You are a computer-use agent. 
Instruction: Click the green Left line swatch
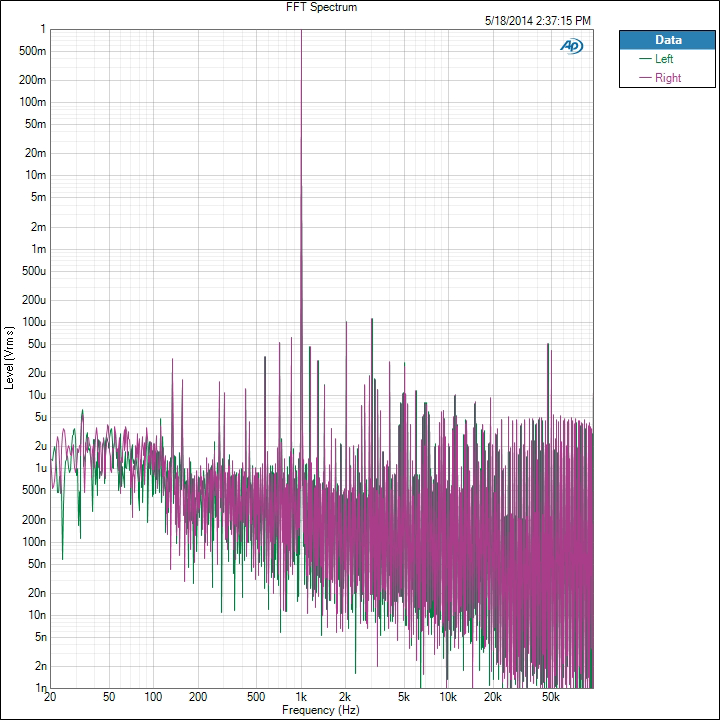(645, 59)
